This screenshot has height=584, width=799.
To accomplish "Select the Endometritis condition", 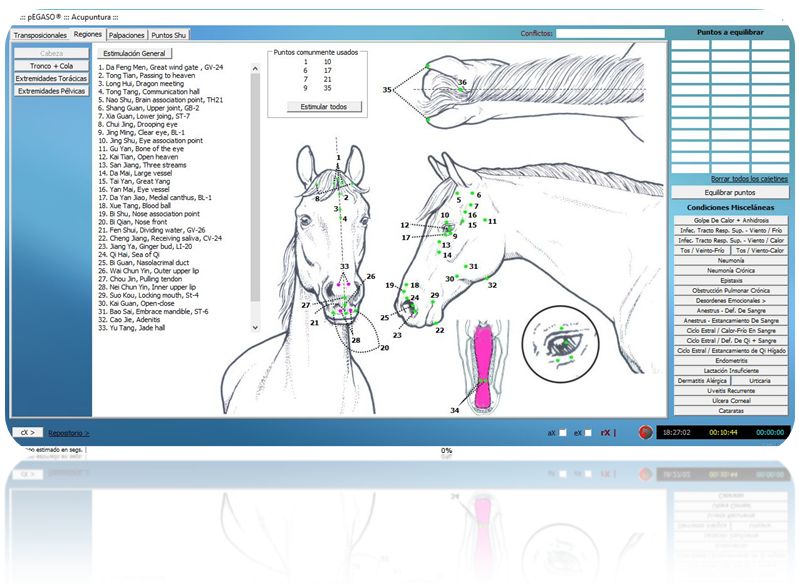I will click(731, 360).
